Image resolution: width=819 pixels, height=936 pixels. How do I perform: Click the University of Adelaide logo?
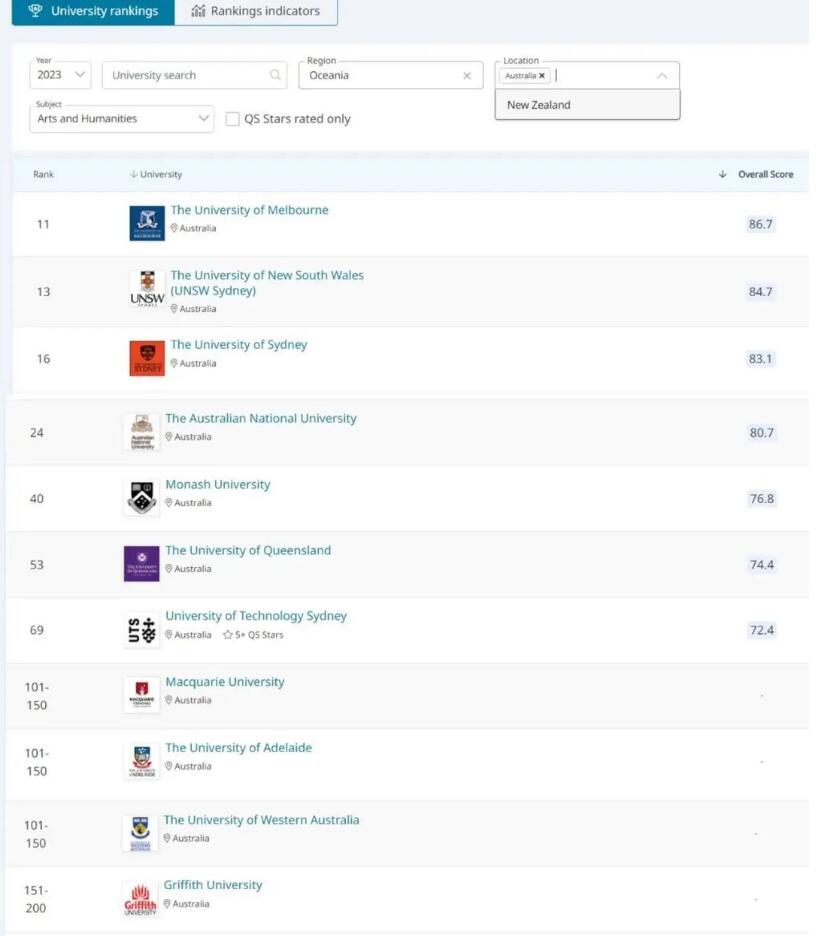(x=142, y=761)
